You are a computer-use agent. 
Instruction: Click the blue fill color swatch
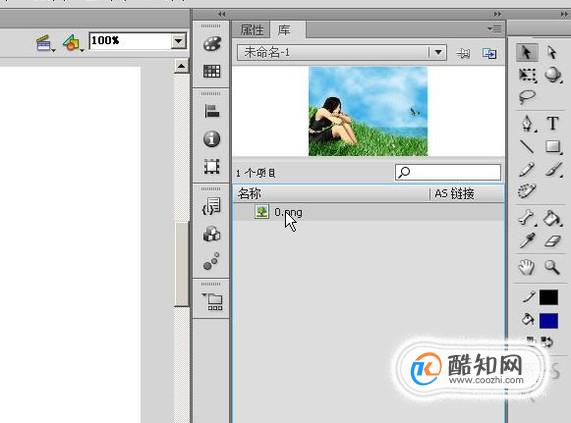pos(548,321)
